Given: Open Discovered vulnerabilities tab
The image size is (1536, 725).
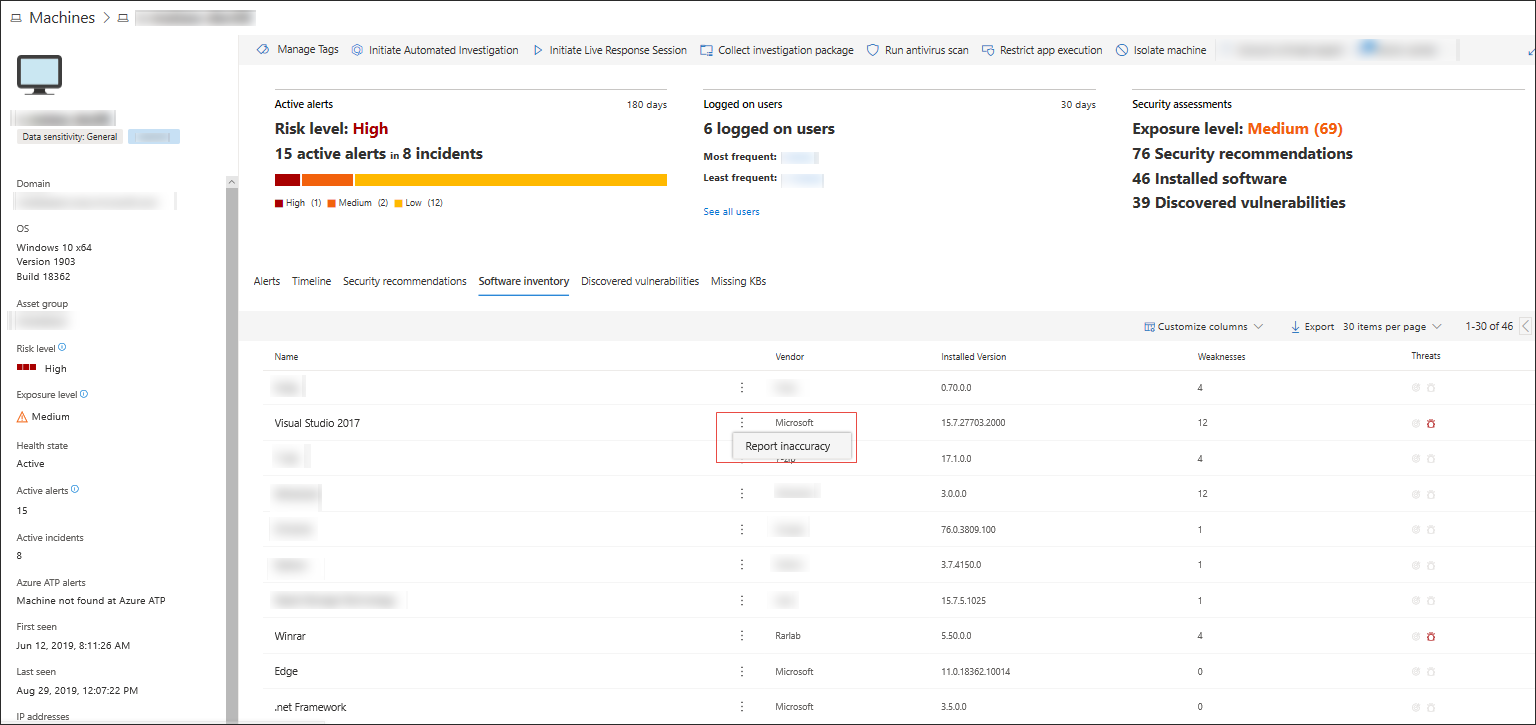Looking at the screenshot, I should pos(640,282).
